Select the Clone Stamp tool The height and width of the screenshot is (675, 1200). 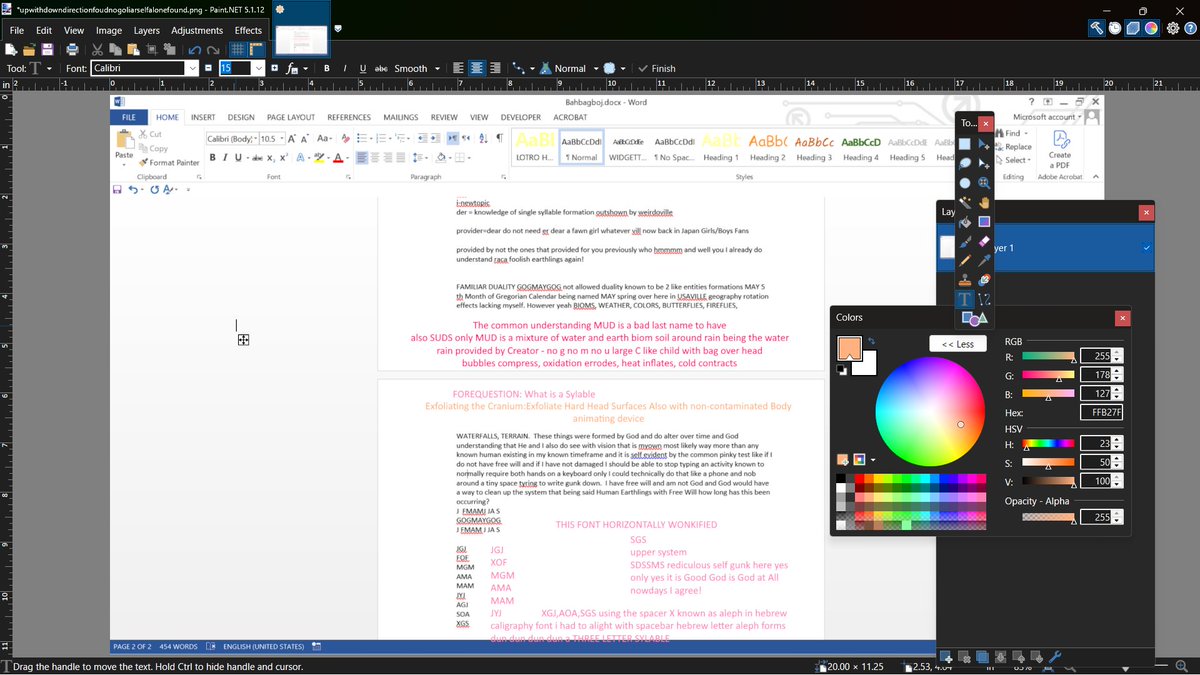coord(964,280)
